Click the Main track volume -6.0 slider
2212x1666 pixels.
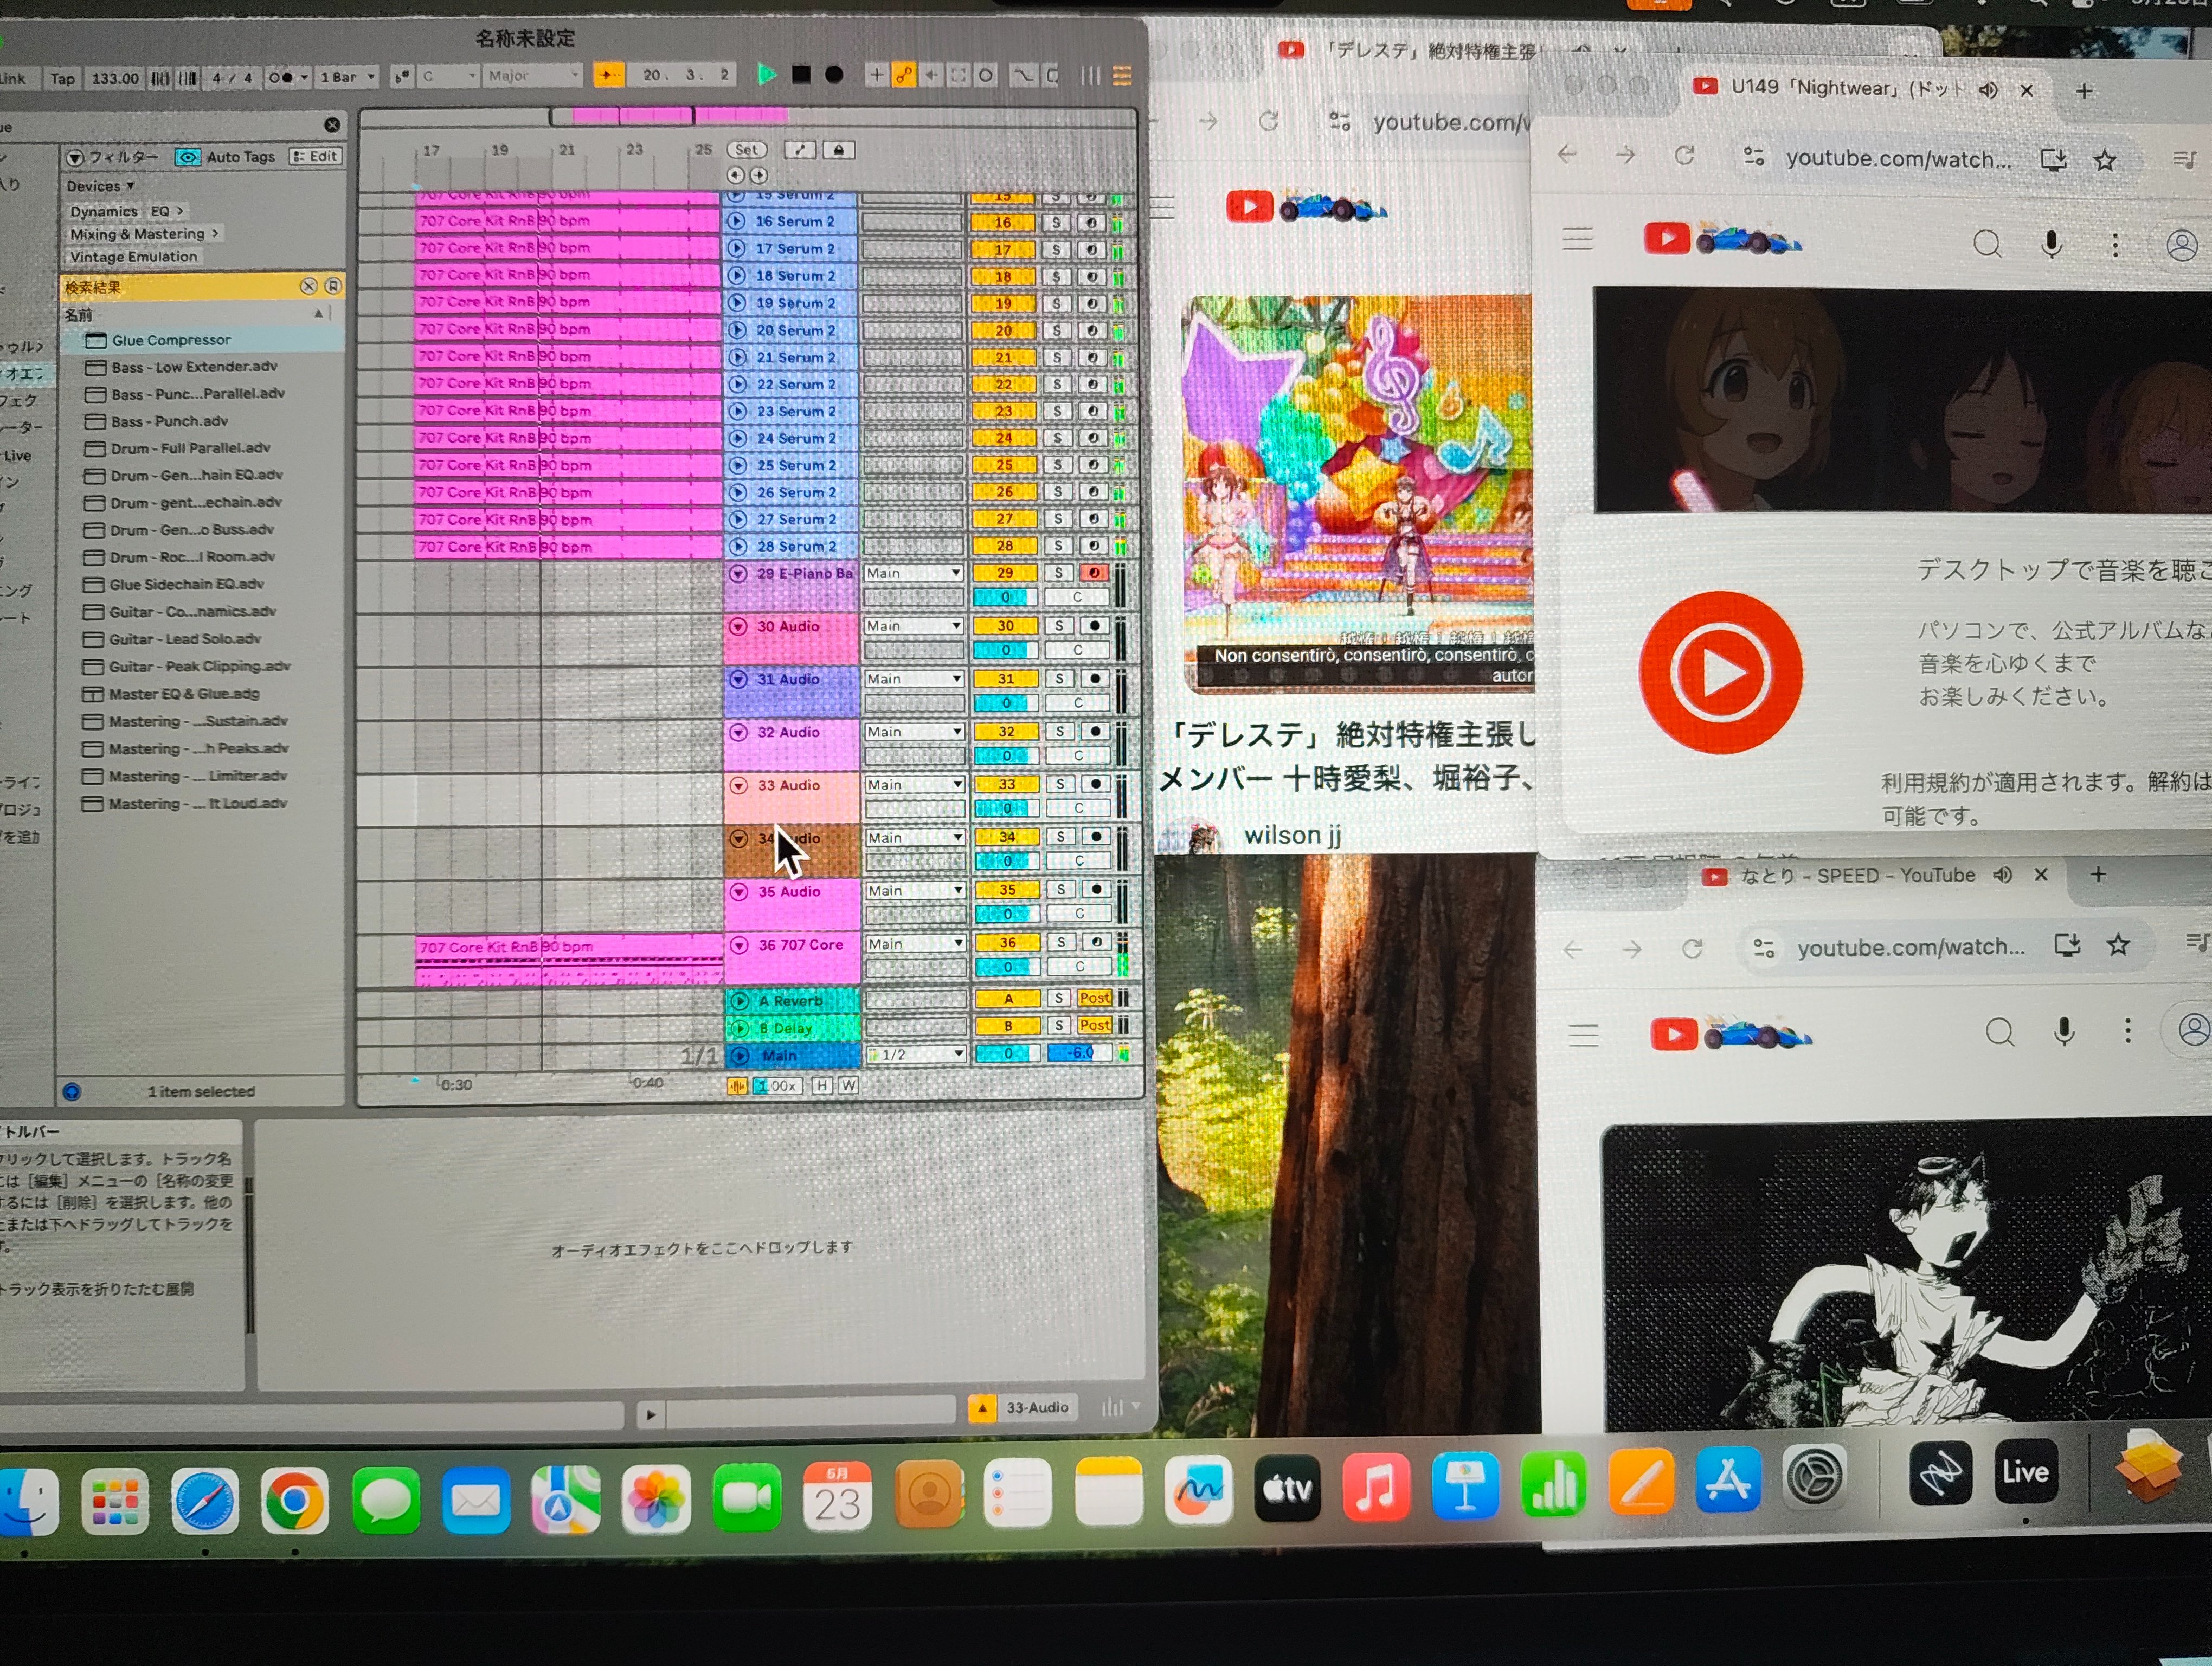click(x=1080, y=1053)
